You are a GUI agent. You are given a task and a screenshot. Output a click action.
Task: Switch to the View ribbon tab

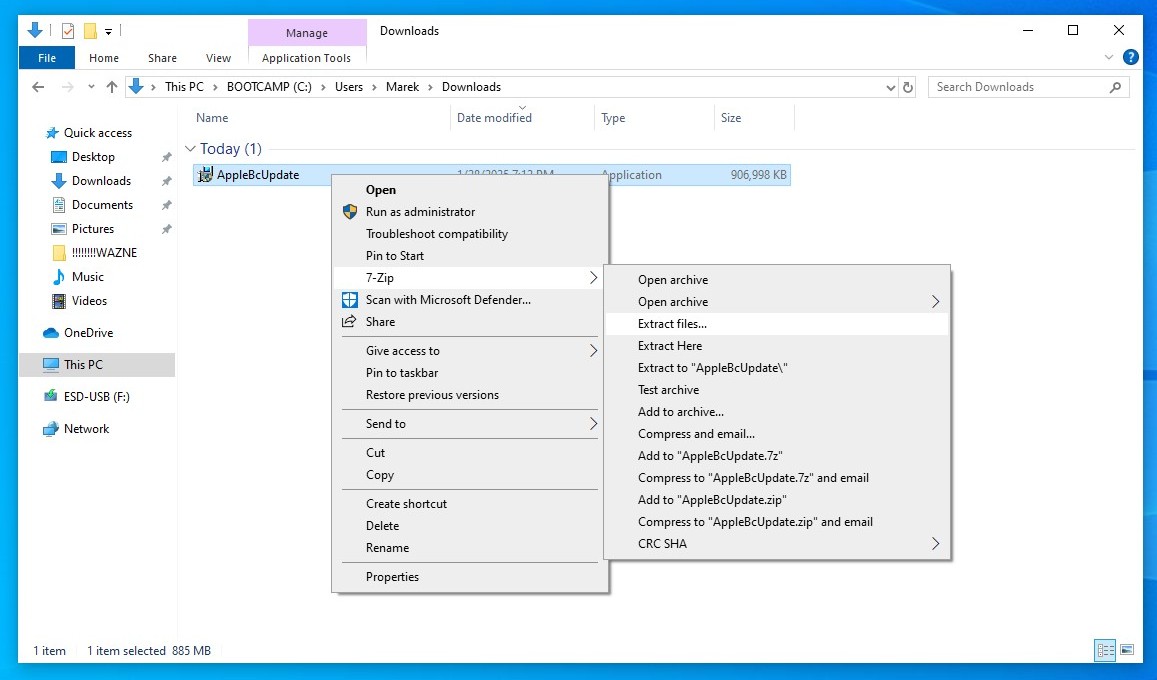pos(218,58)
